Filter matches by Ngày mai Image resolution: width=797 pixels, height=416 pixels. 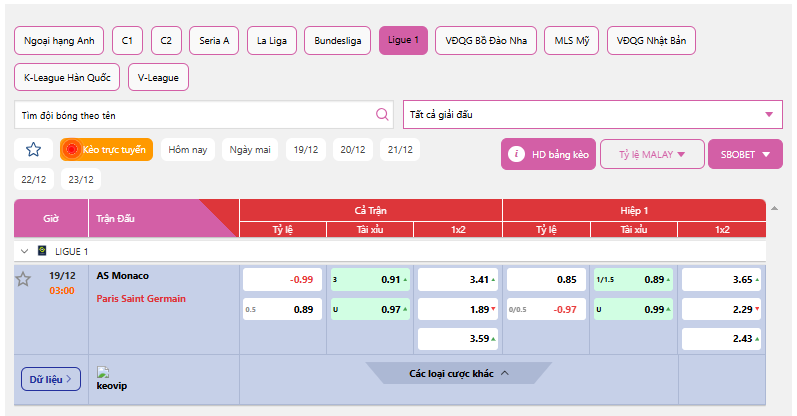[250, 150]
